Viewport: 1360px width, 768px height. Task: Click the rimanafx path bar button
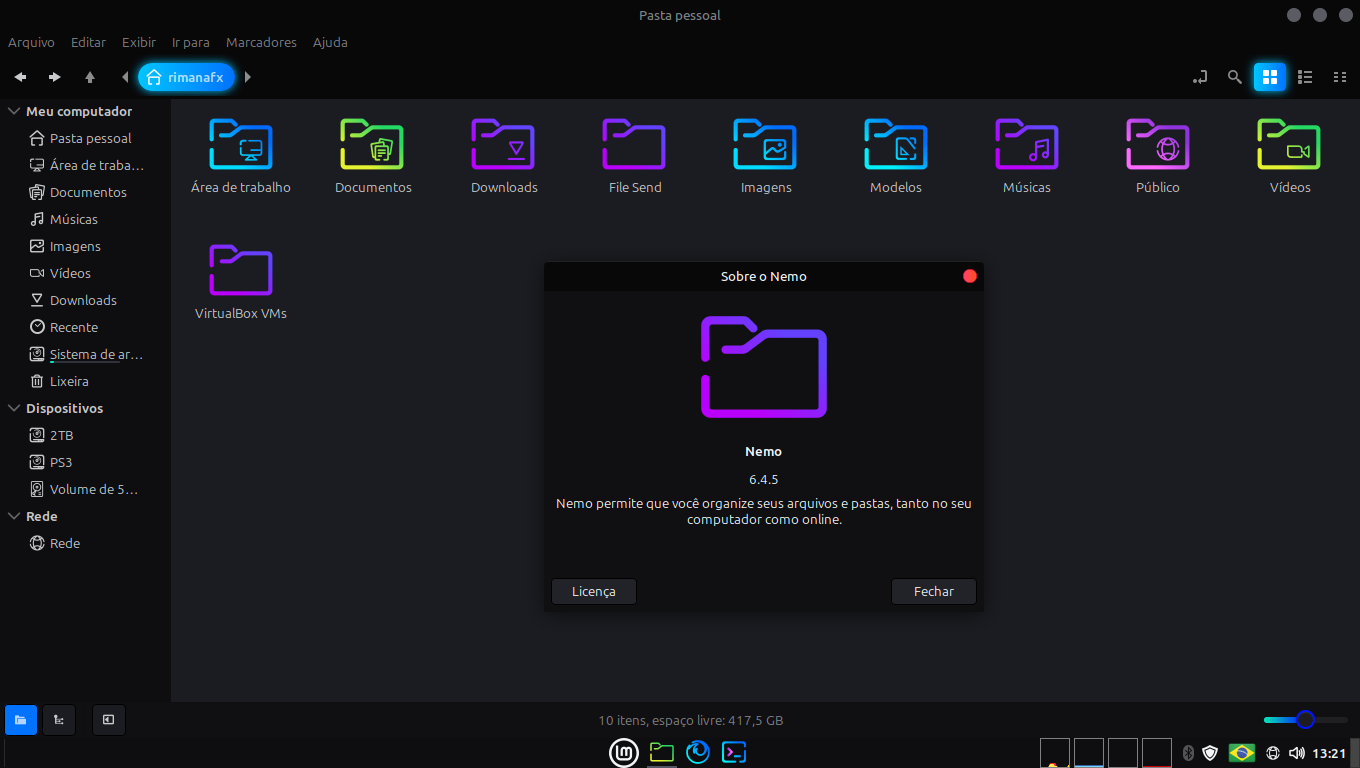(x=186, y=77)
